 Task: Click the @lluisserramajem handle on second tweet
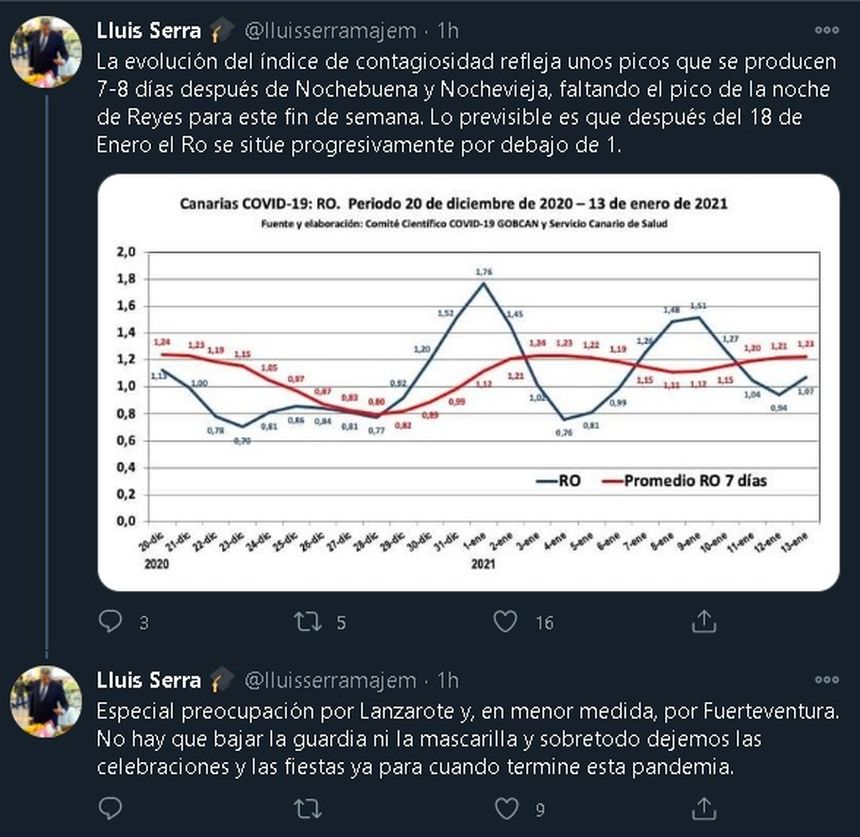point(330,681)
